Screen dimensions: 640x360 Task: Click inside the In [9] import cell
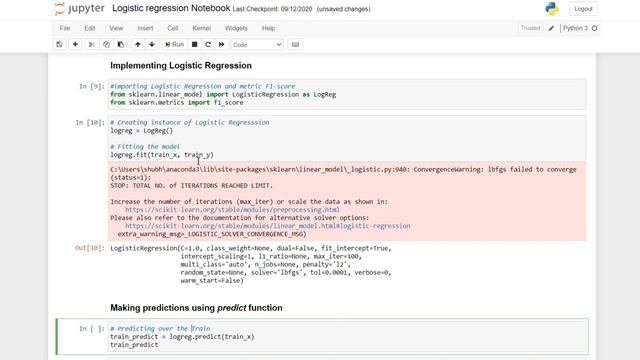(x=347, y=94)
